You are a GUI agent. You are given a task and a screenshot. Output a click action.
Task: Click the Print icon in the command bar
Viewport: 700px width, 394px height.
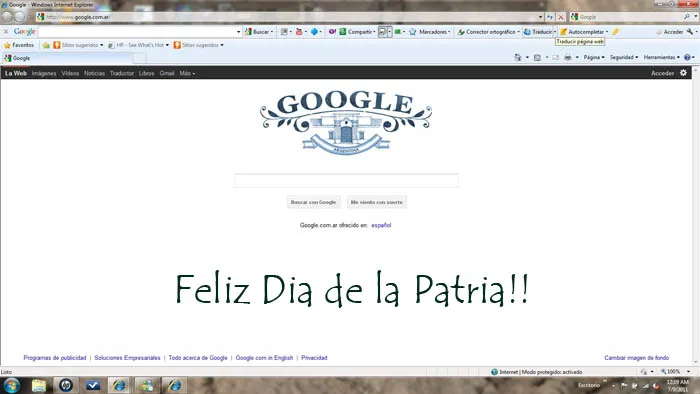(x=567, y=57)
